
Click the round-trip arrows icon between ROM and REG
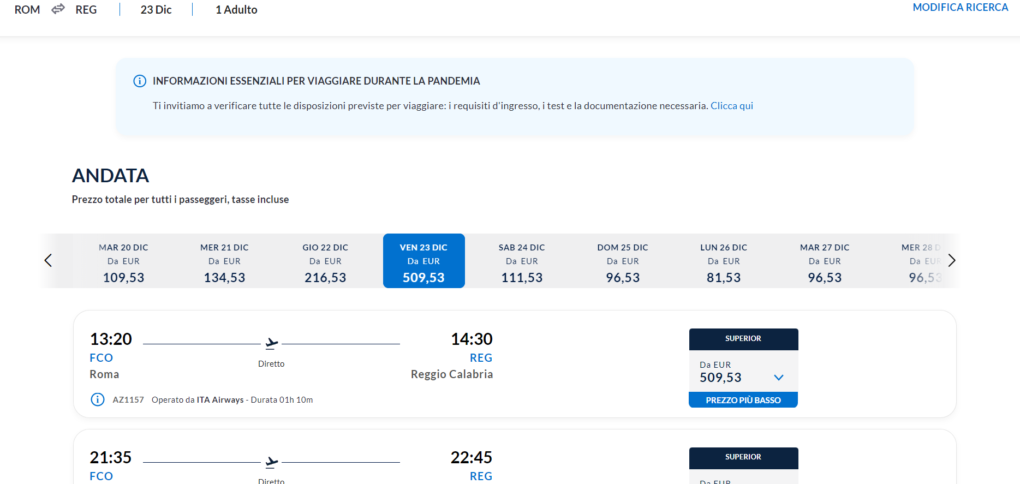(x=58, y=9)
